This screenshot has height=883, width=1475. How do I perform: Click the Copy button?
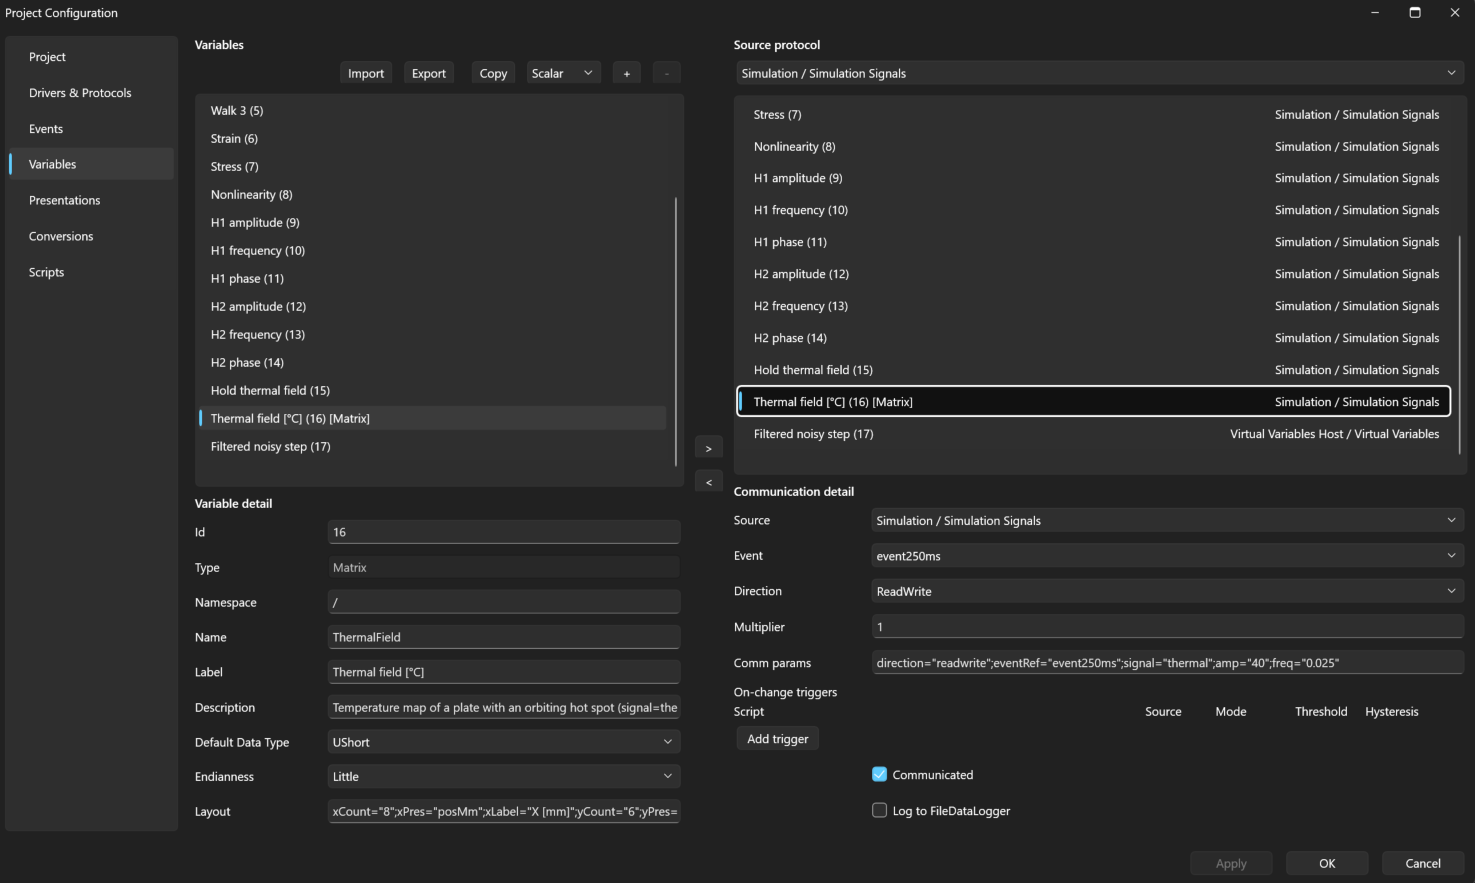point(493,73)
